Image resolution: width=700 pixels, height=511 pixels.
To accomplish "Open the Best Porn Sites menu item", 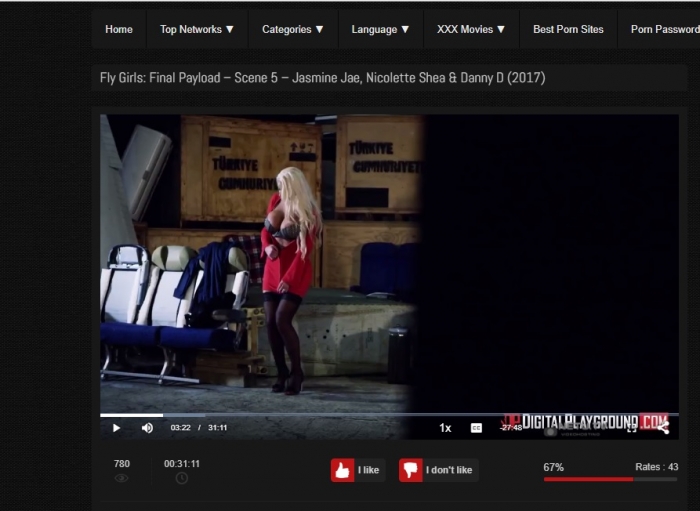I will click(568, 29).
